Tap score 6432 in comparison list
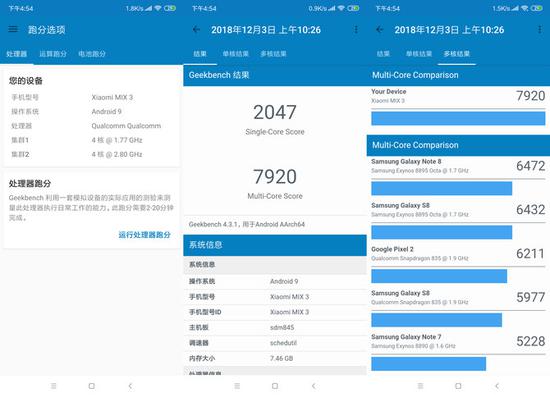 click(x=530, y=210)
